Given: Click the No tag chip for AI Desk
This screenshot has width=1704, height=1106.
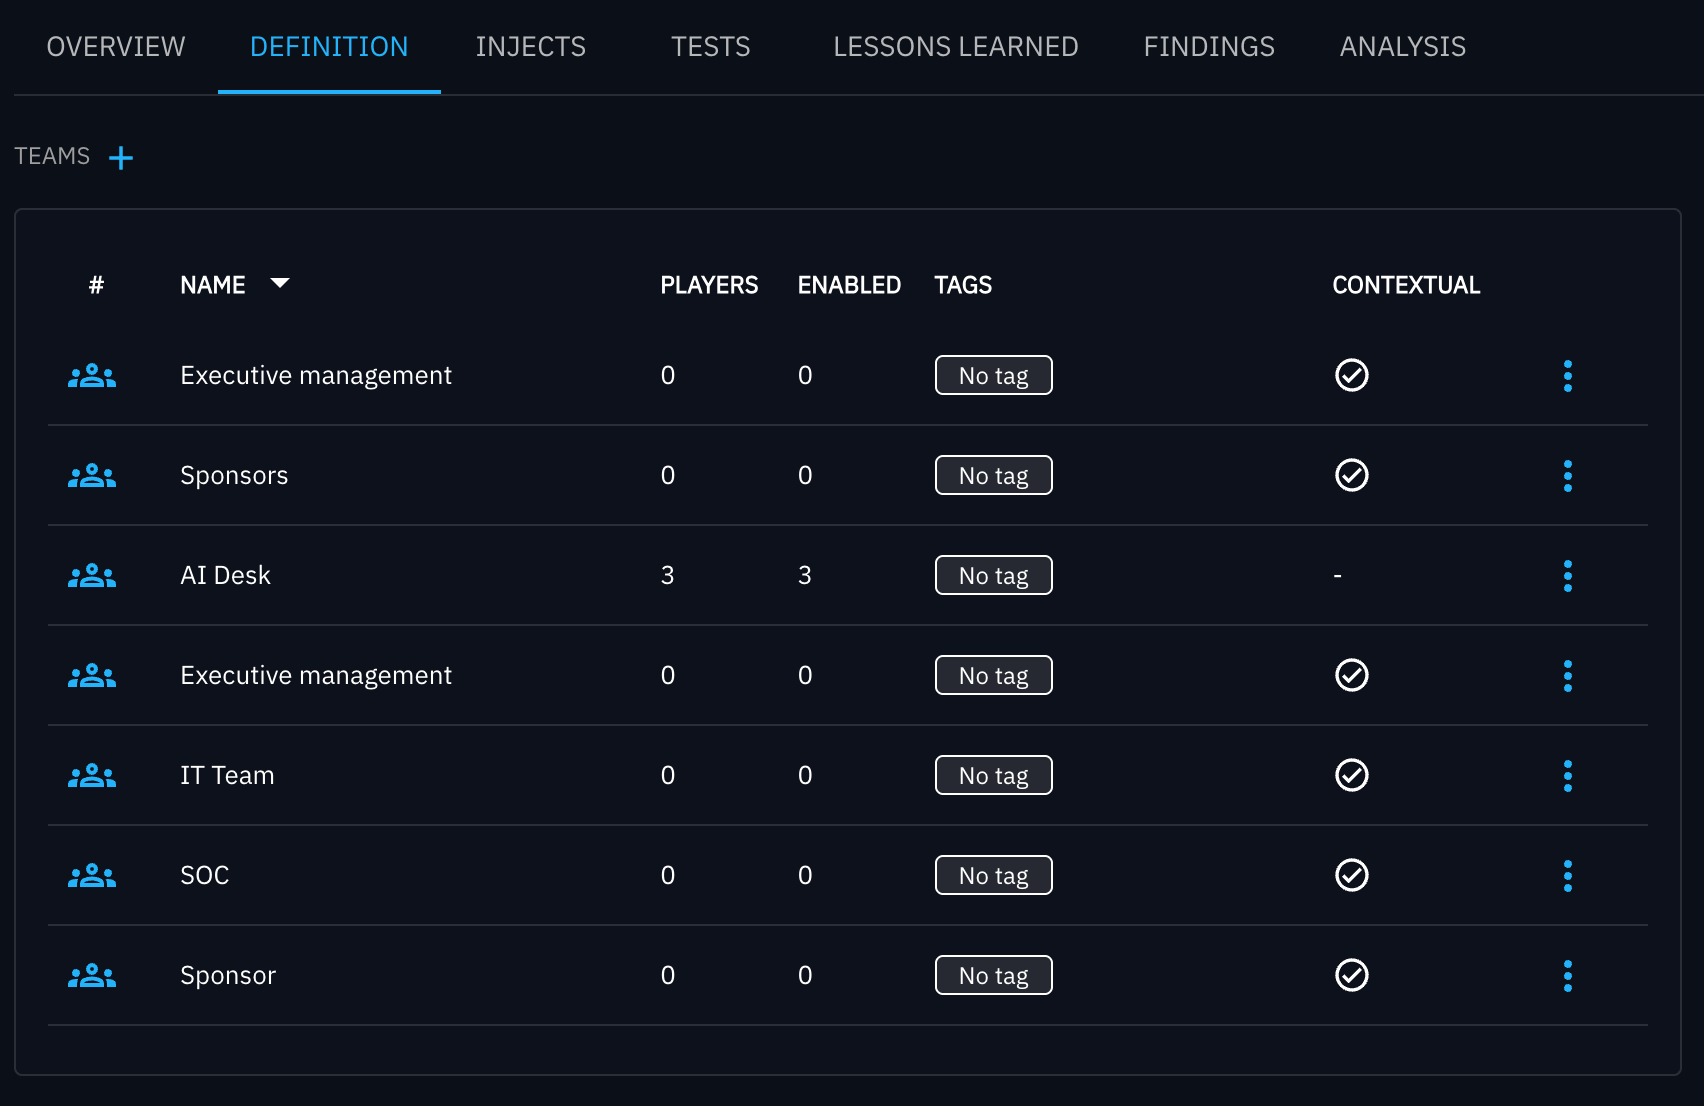Looking at the screenshot, I should coord(993,575).
